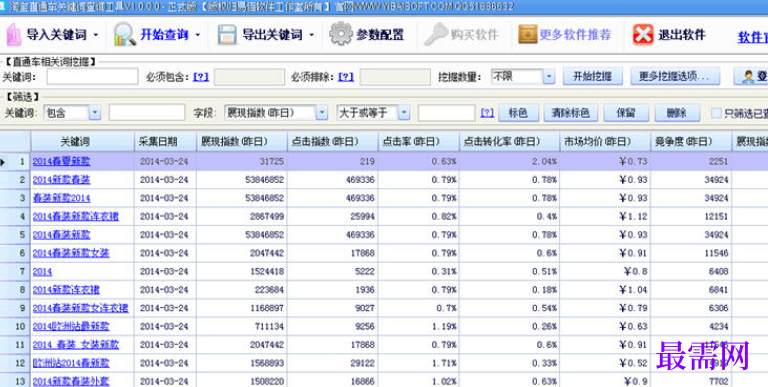Open the 大于或等于 comparison dropdown
Image resolution: width=768 pixels, height=387 pixels.
click(404, 113)
